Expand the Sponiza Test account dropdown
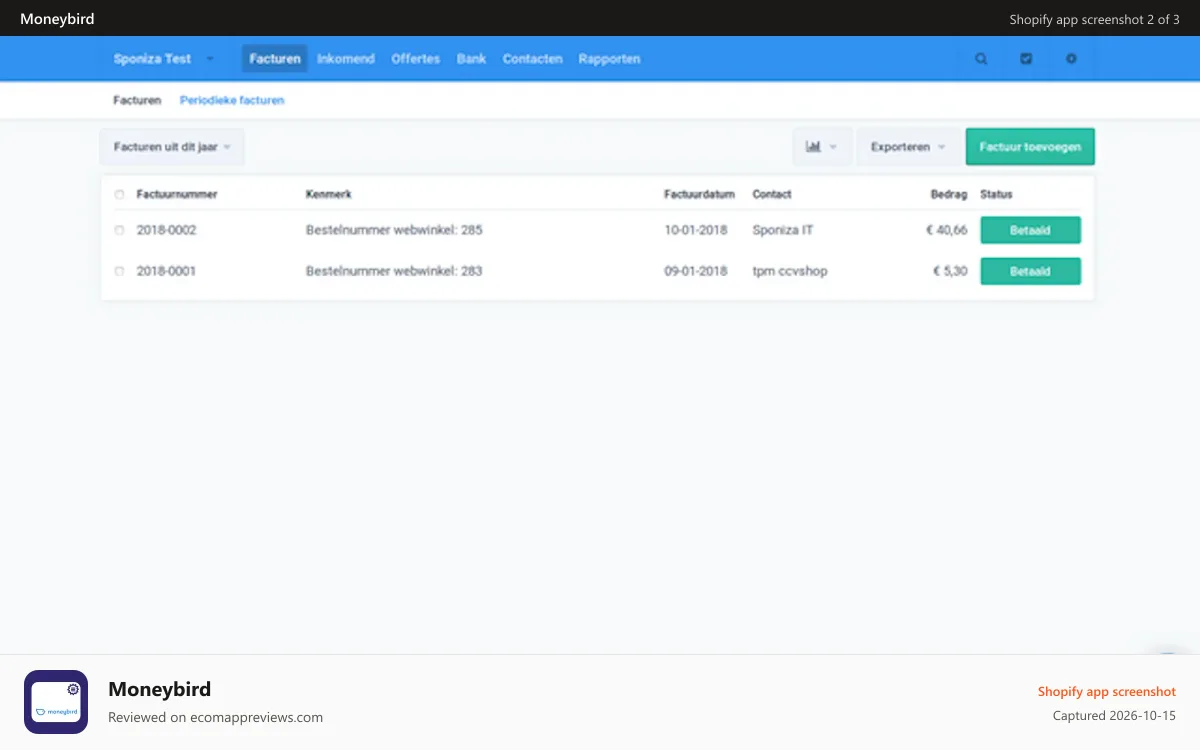The image size is (1200, 750). [164, 59]
